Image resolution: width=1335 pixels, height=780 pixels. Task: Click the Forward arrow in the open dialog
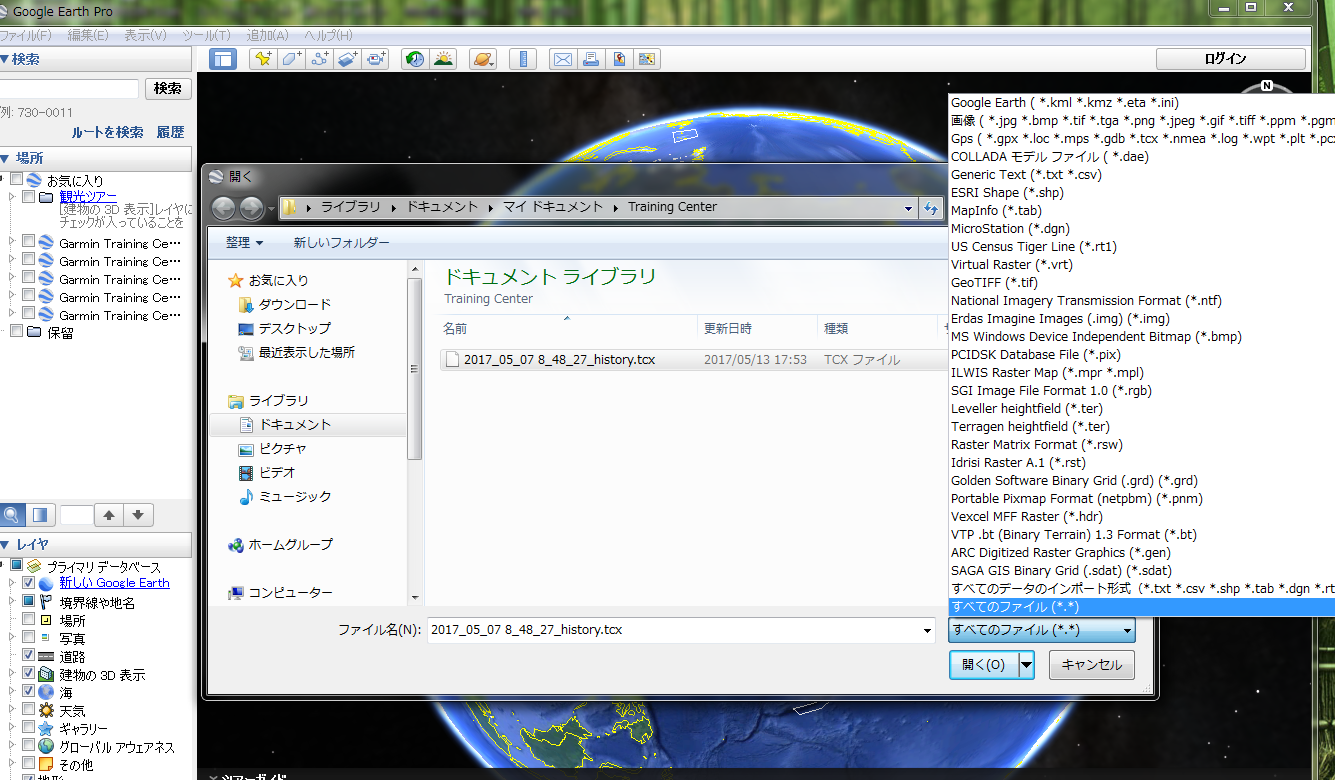pos(251,208)
